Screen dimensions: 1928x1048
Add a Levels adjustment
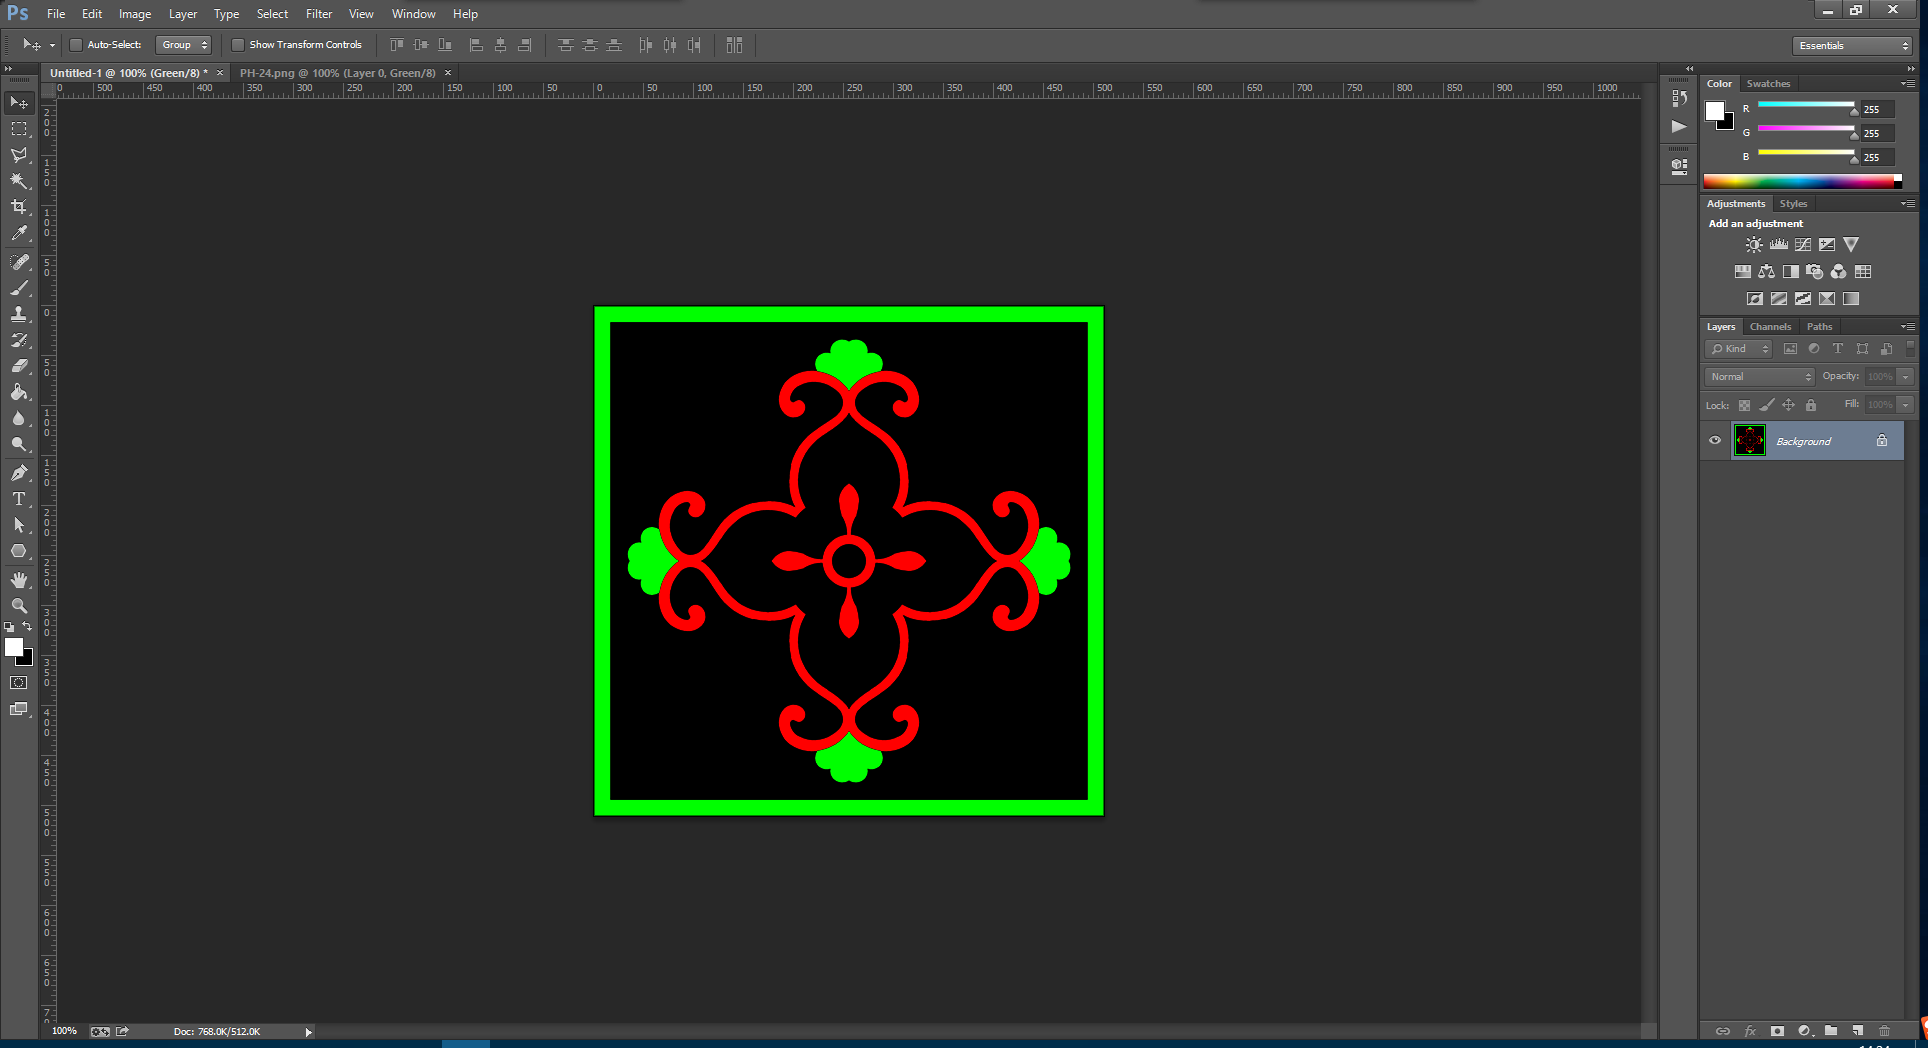[x=1779, y=244]
